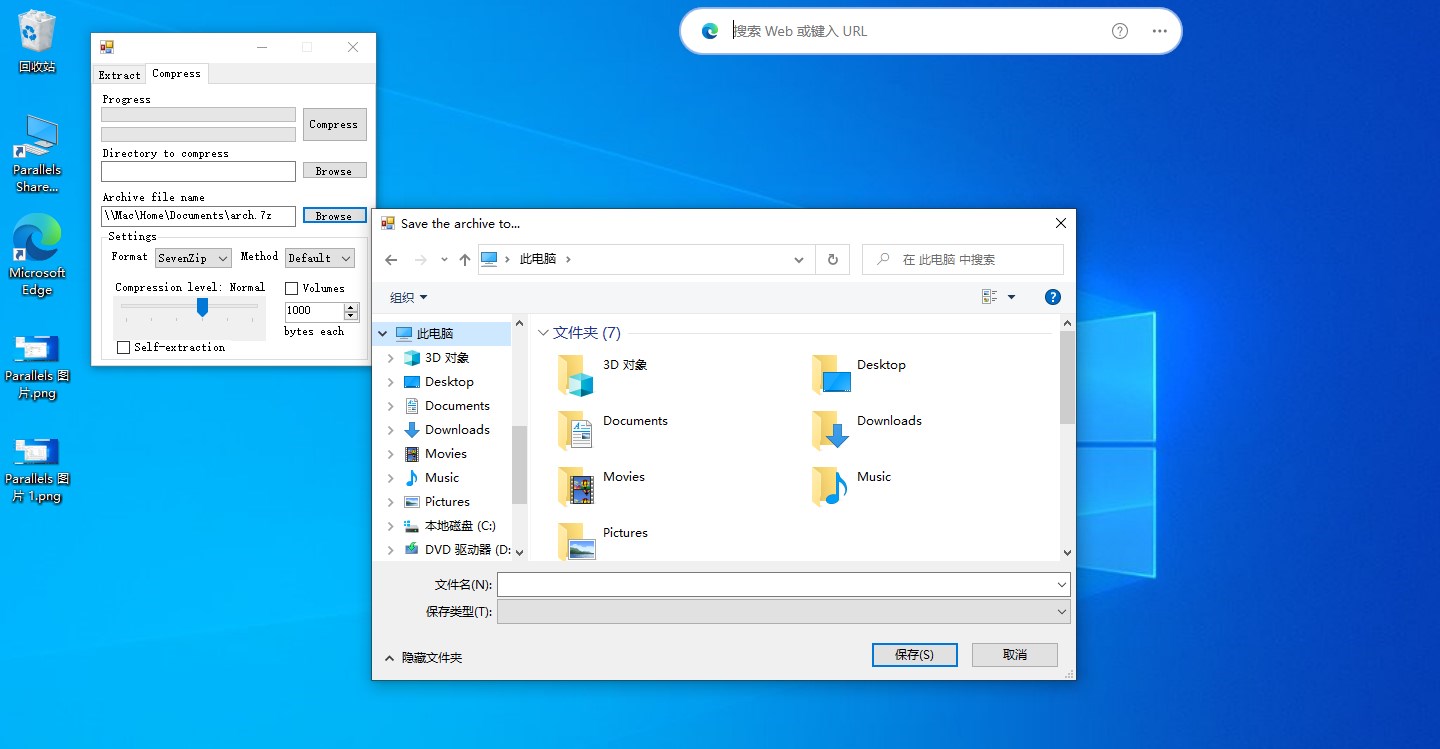Open the 组织 menu in the save dialog
This screenshot has width=1440, height=749.
tap(407, 296)
